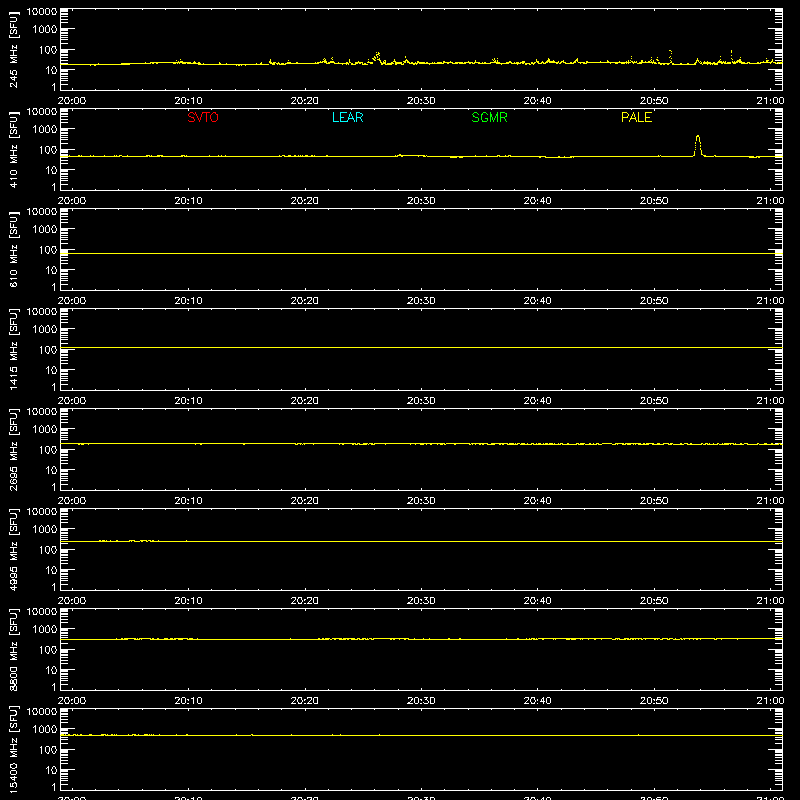
Task: Click 20:20 label under the 410 MHz plot
Action: pos(305,201)
